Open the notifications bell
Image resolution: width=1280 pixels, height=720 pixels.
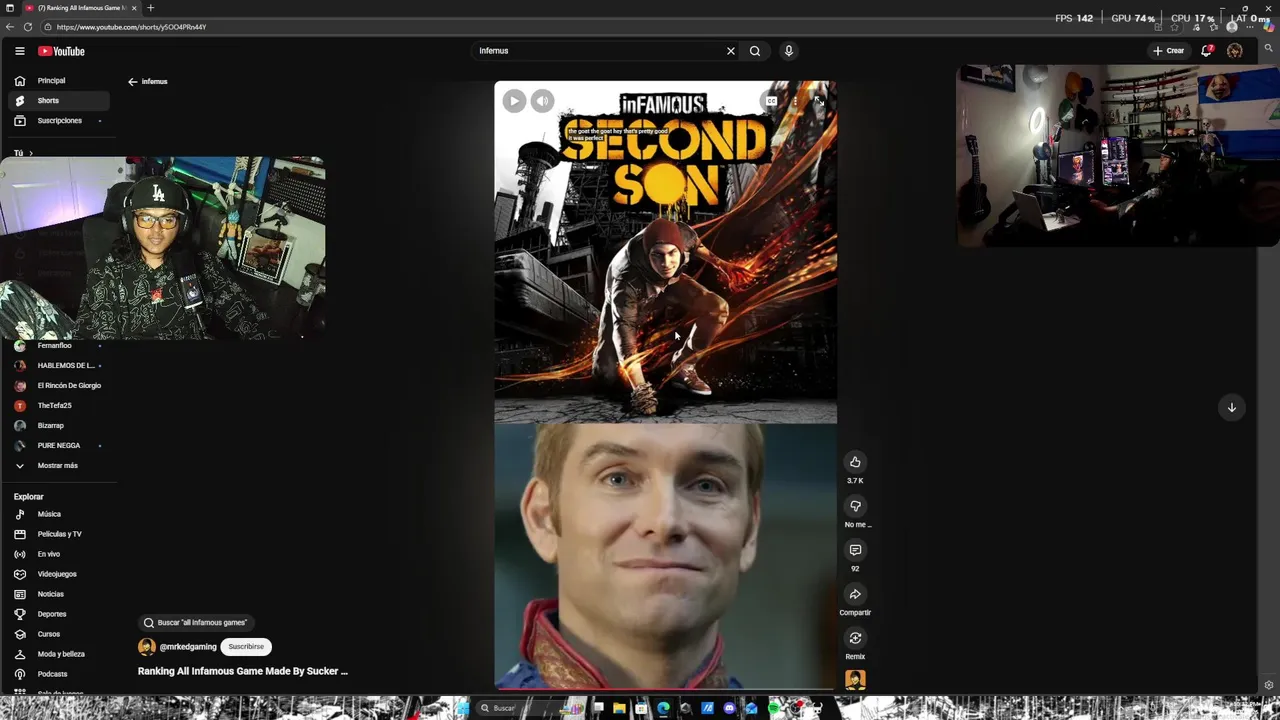click(x=1207, y=51)
